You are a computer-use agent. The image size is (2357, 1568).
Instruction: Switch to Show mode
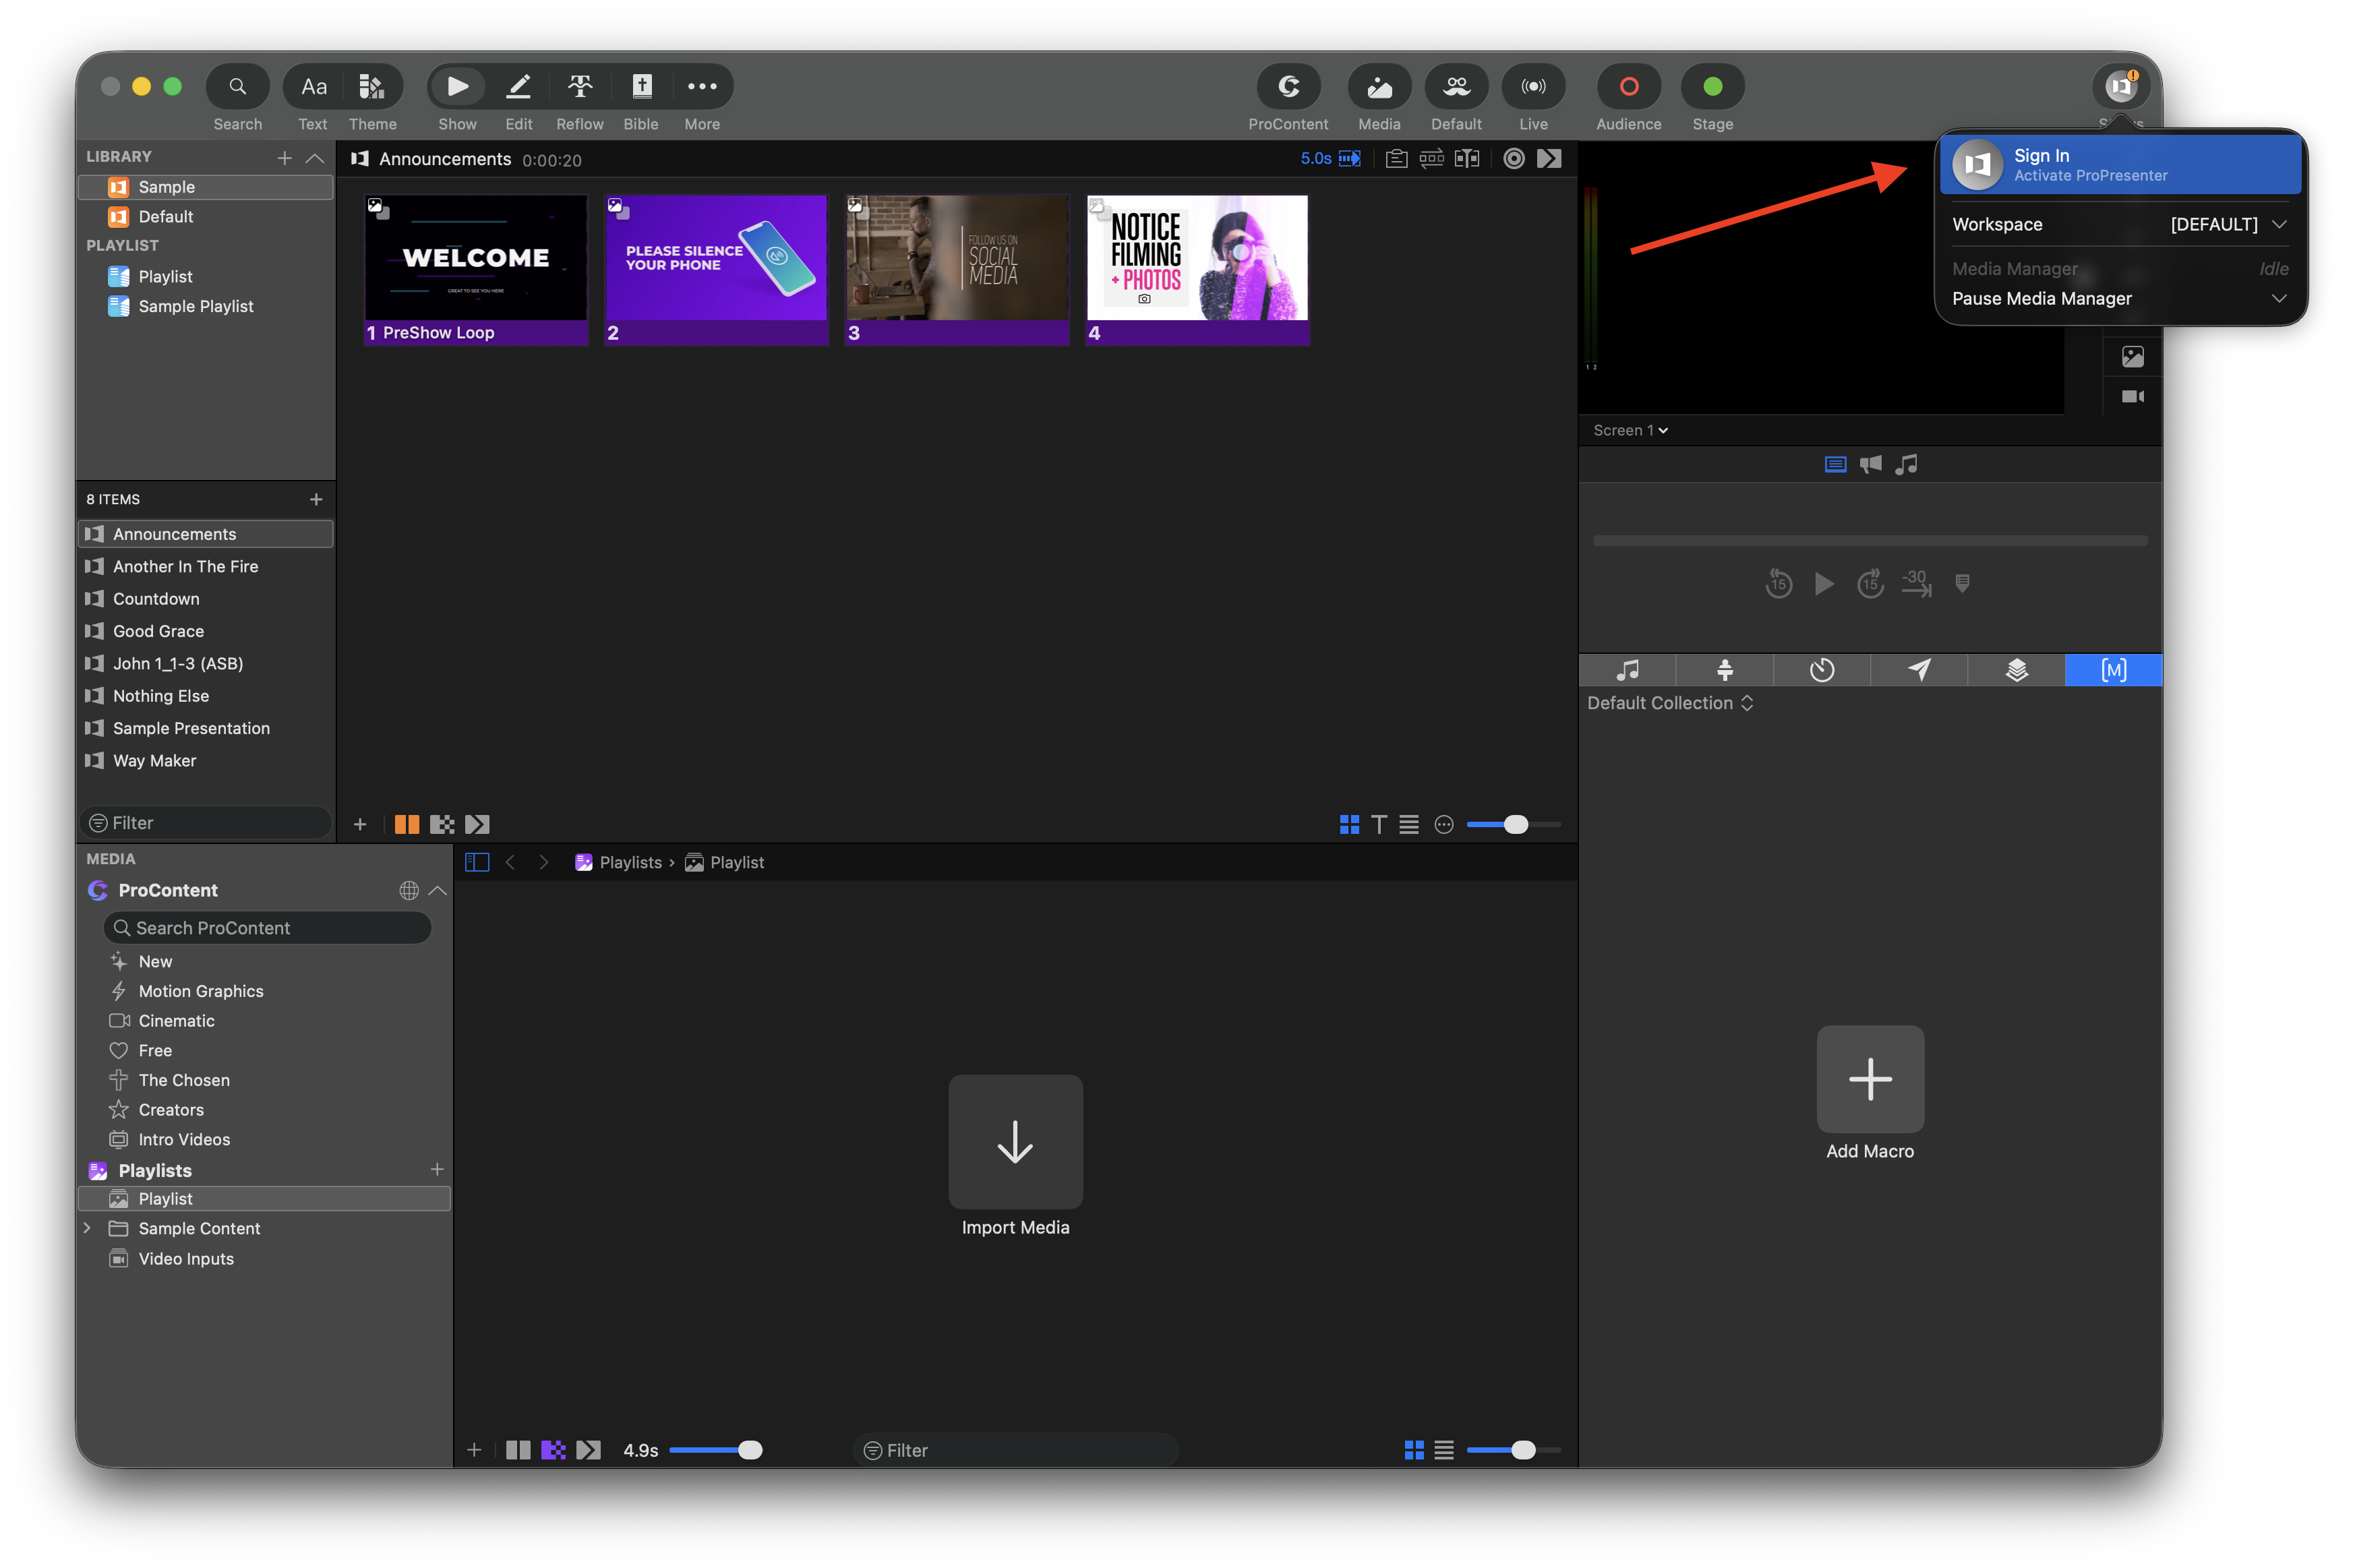(x=457, y=87)
